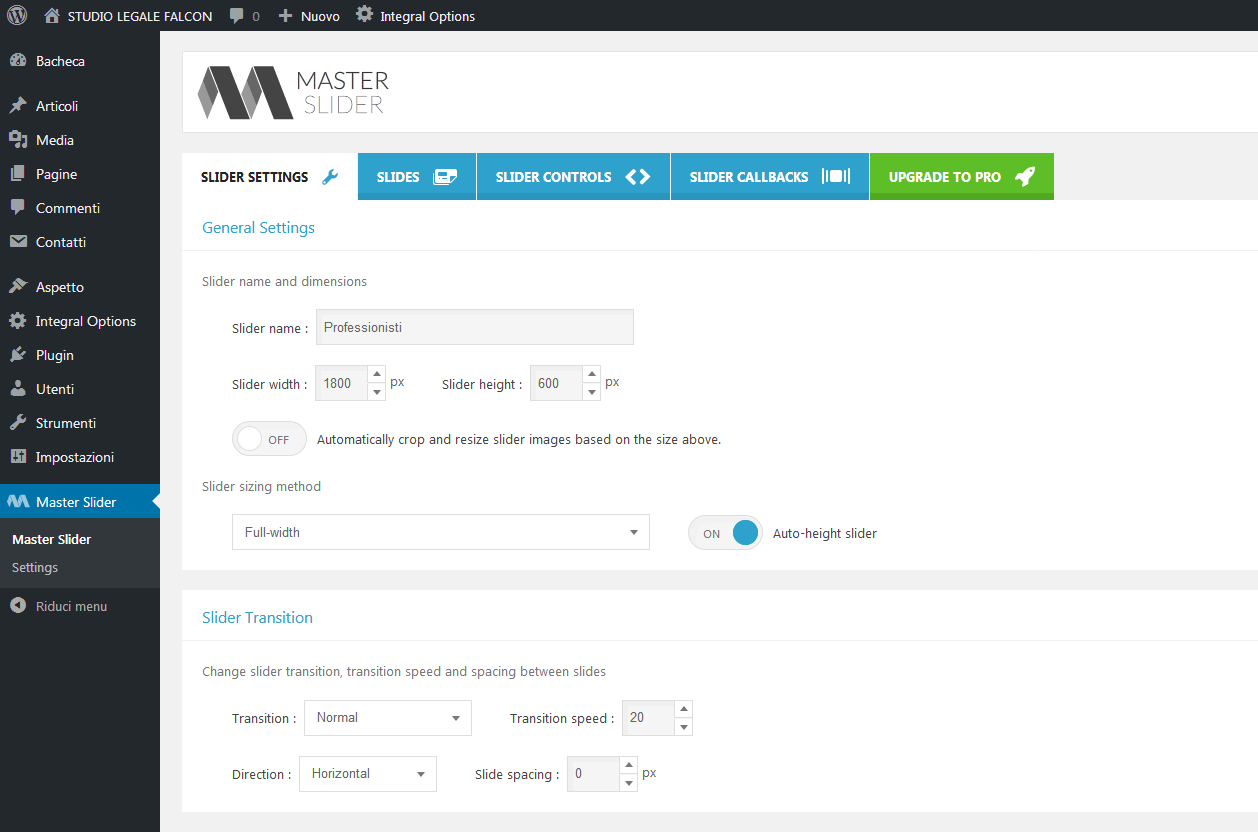
Task: Click the Bacheca dashboard icon
Action: click(x=18, y=61)
